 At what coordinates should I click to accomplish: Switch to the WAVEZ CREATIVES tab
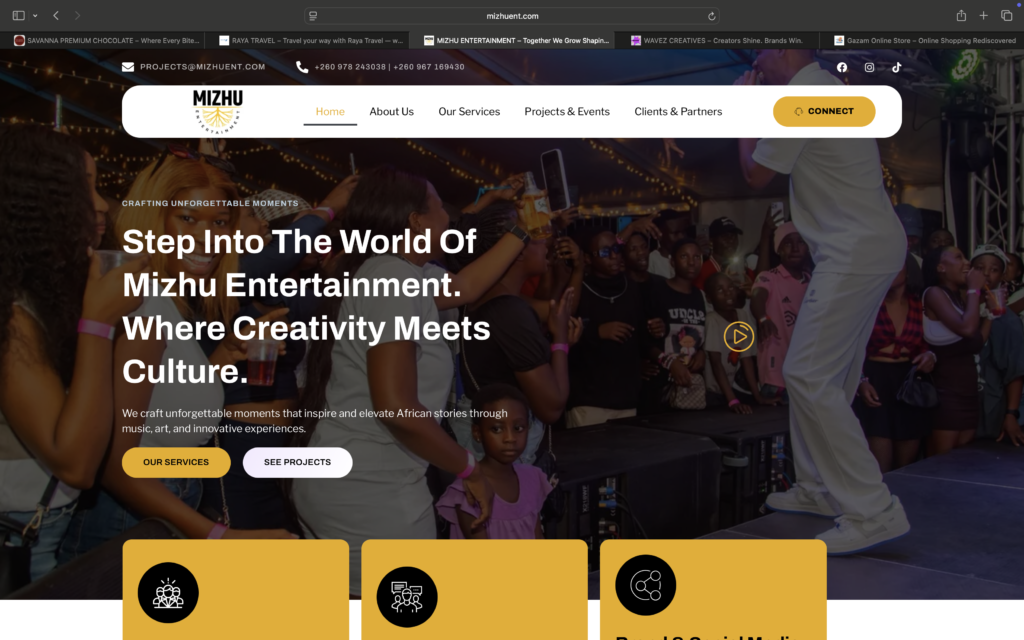[x=716, y=40]
